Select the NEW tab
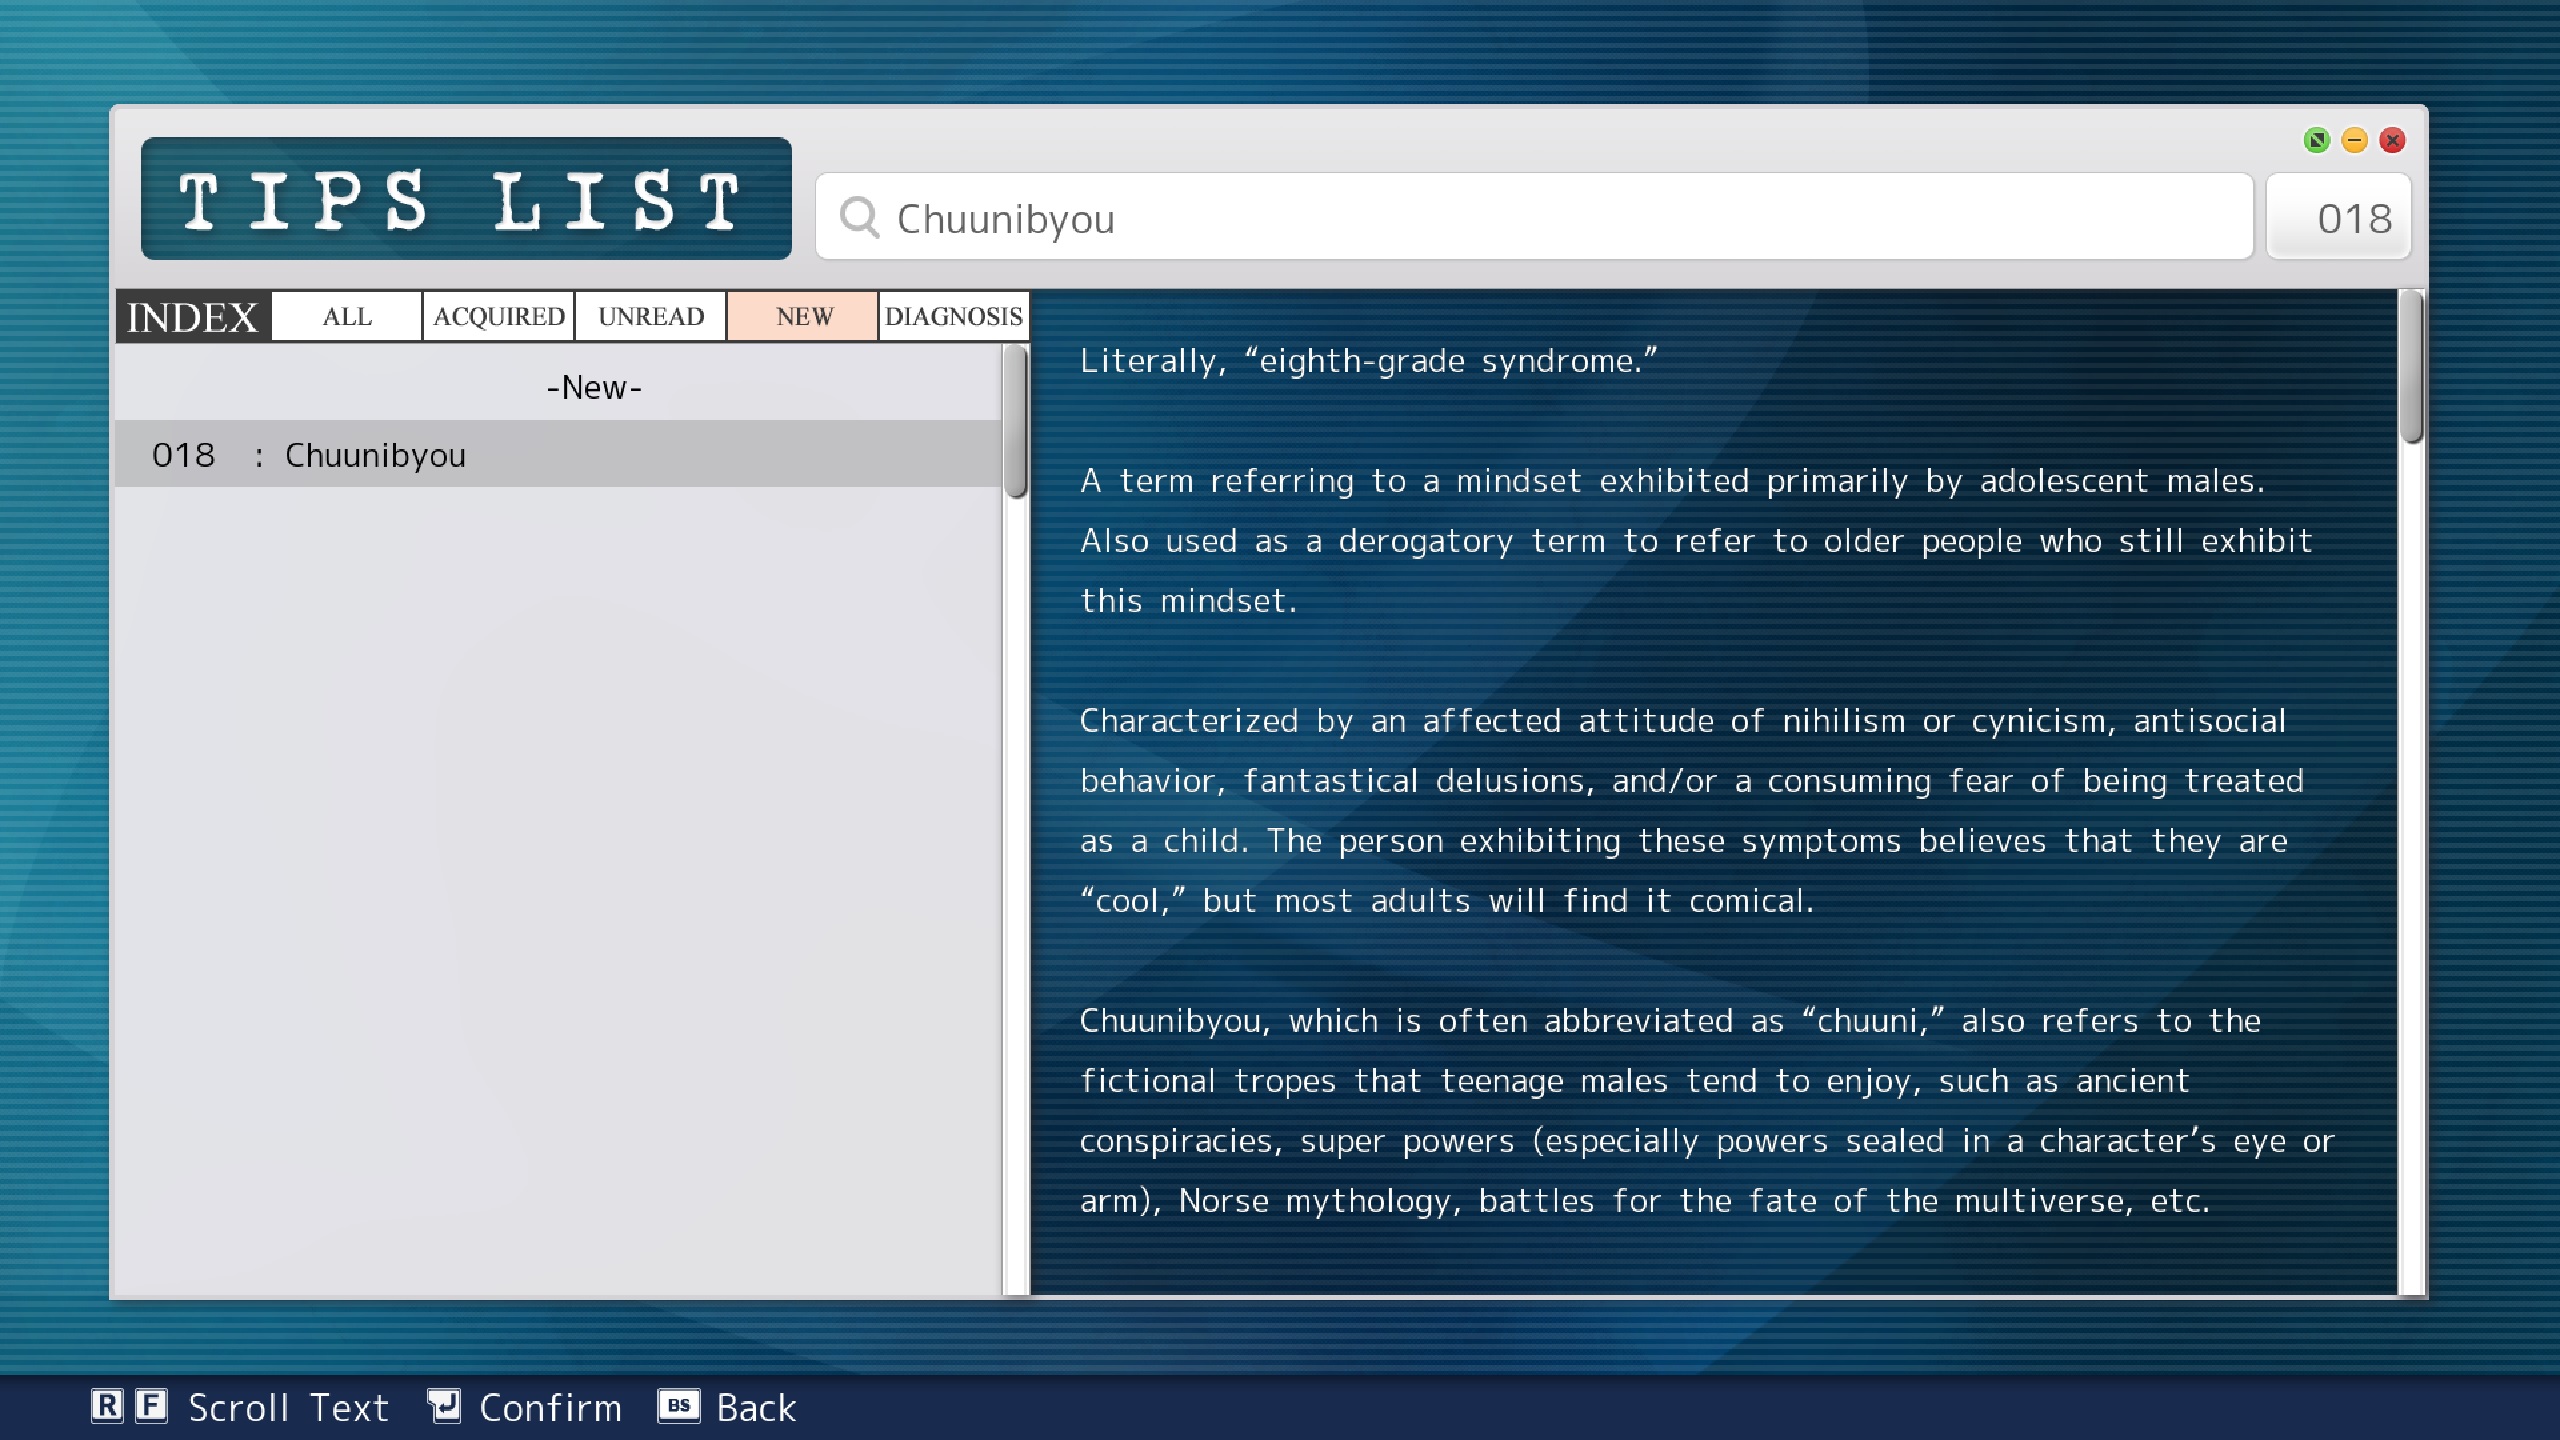Viewport: 2560px width, 1440px height. click(803, 317)
